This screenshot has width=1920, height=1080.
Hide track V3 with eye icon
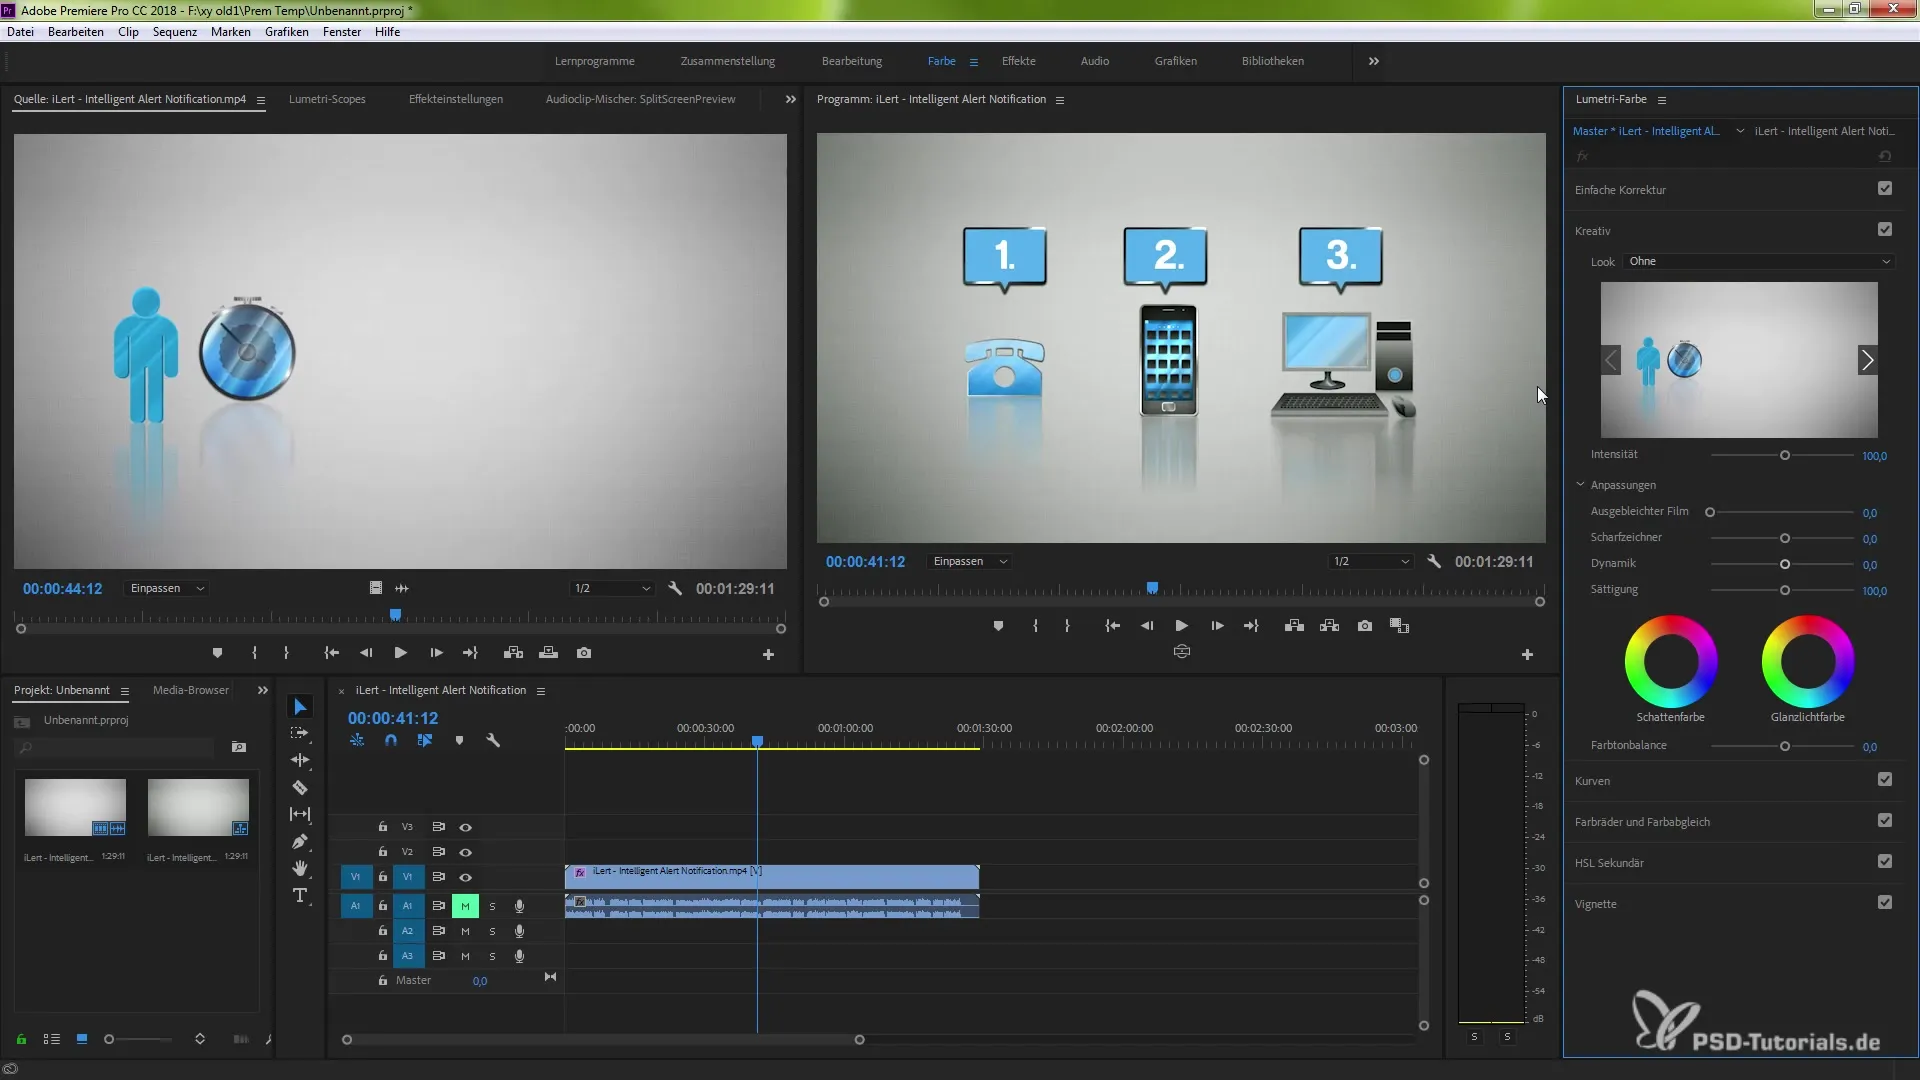click(x=465, y=828)
